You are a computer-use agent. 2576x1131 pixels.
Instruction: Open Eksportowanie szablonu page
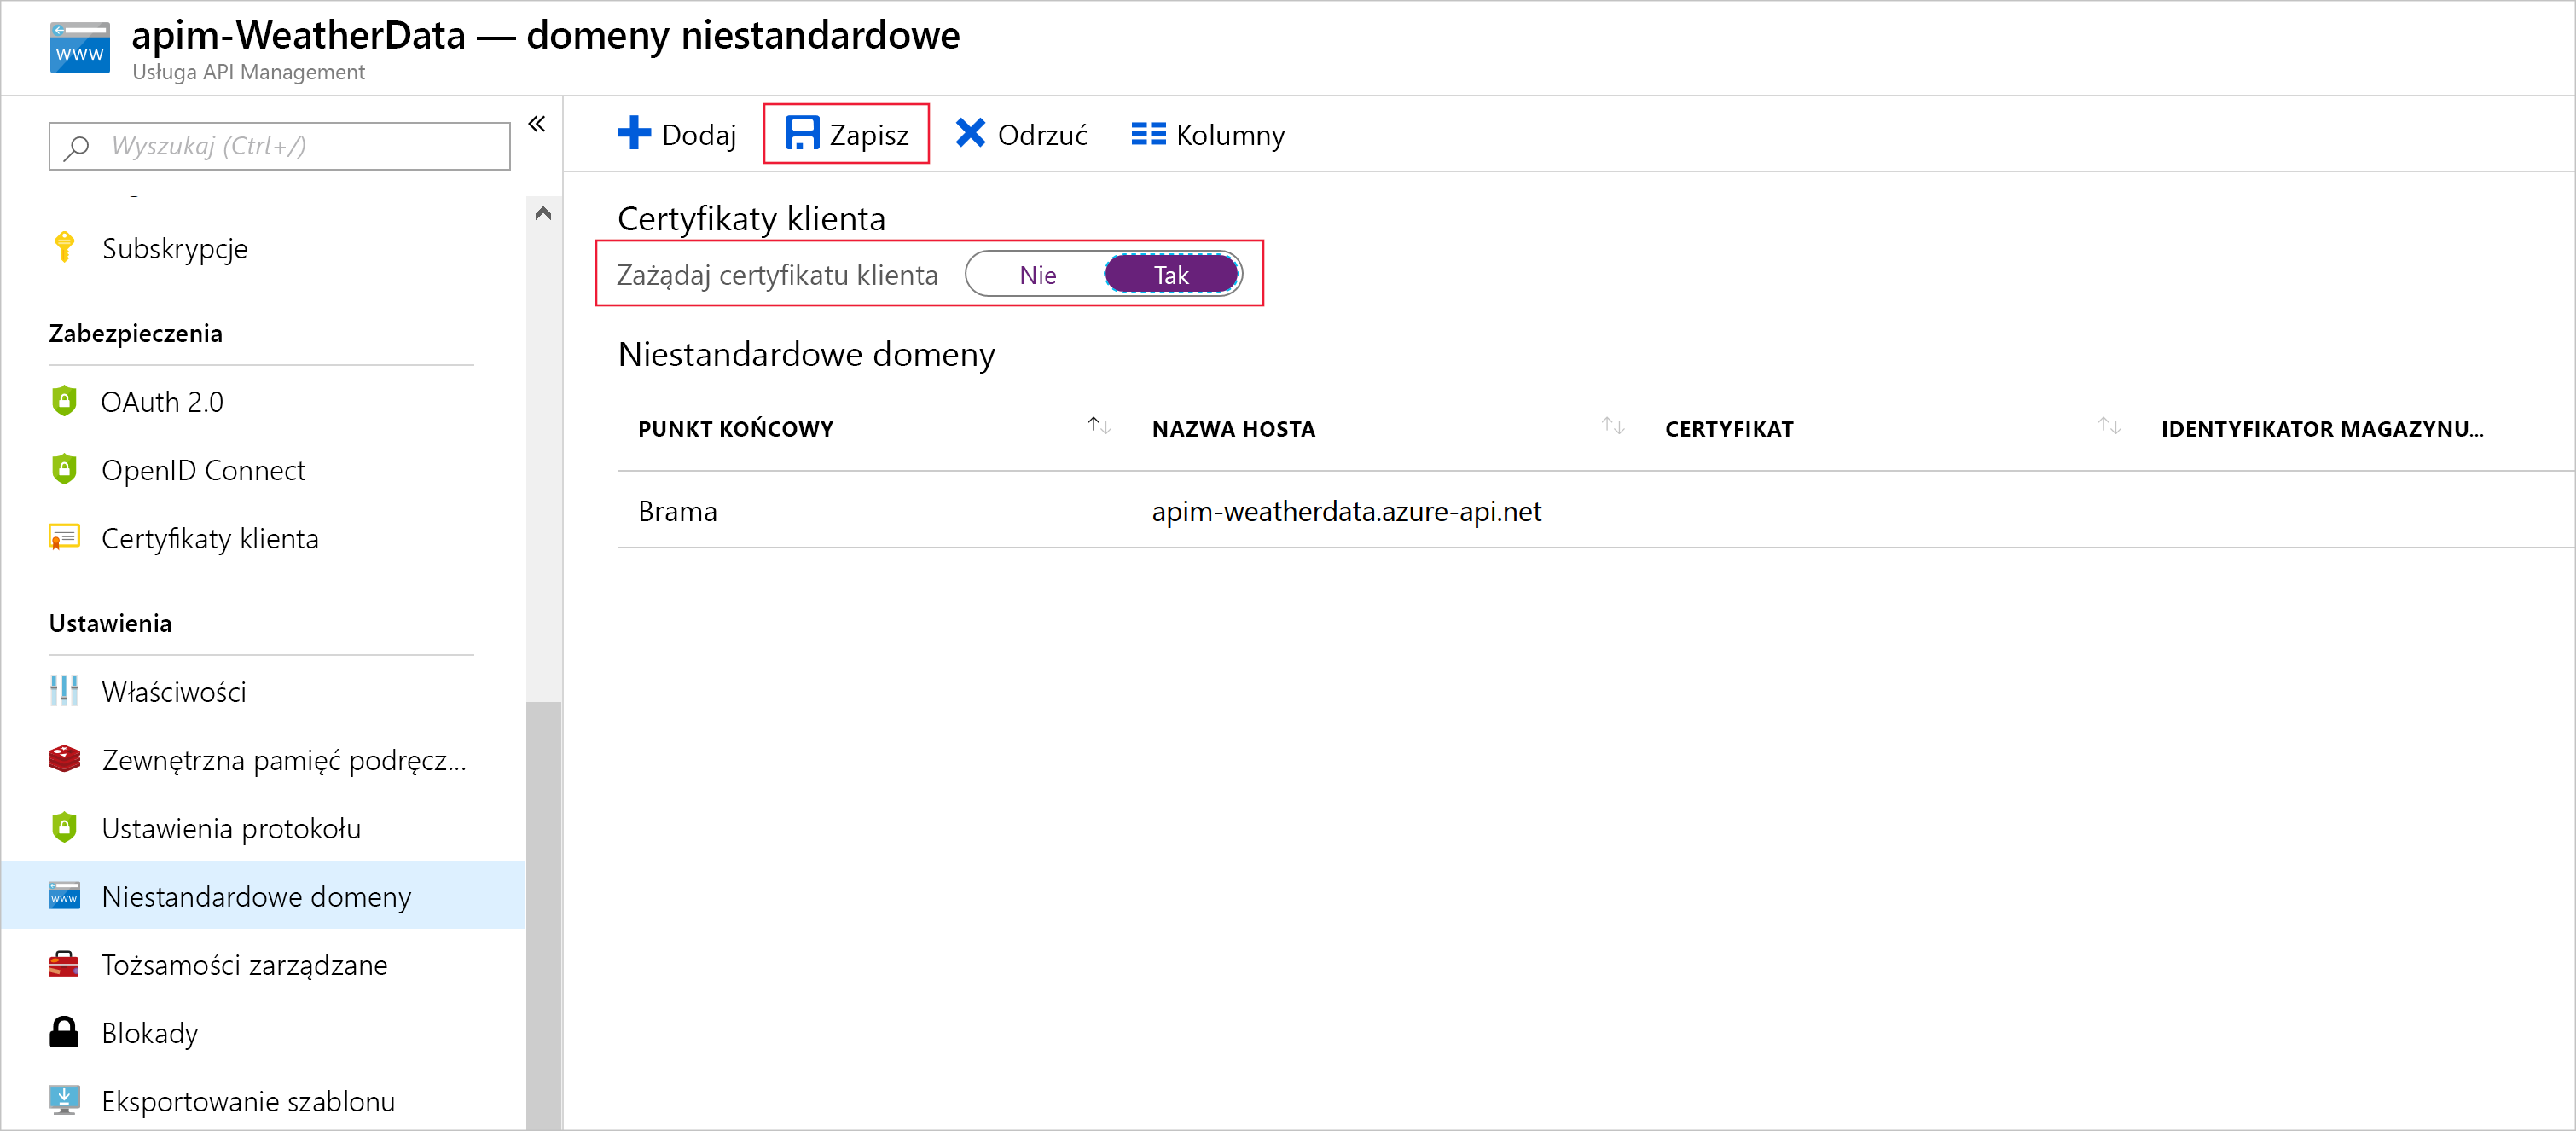click(x=248, y=1101)
